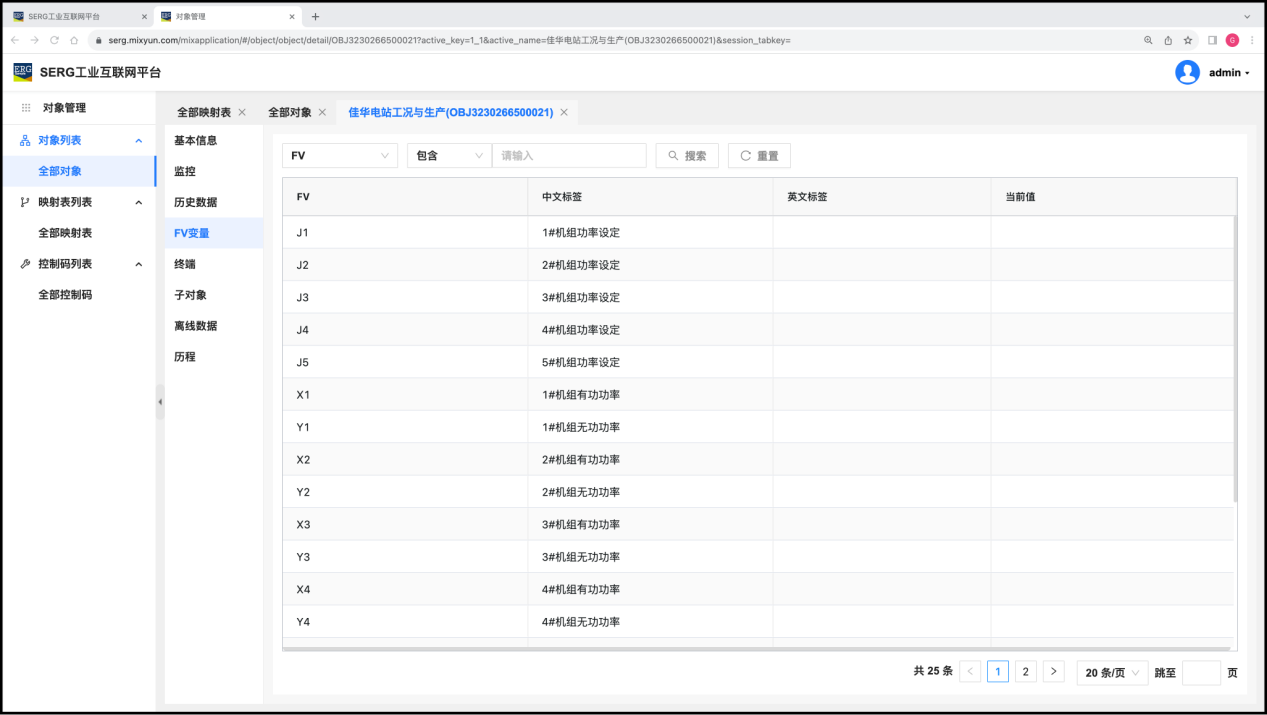Close the 全部映射表 tab
The image size is (1267, 715).
click(242, 112)
